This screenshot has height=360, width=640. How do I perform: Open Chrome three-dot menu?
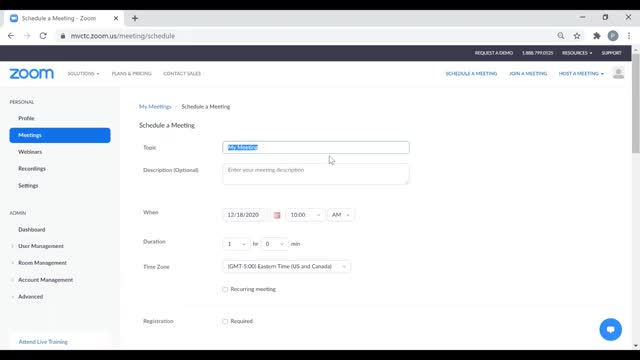tap(629, 36)
